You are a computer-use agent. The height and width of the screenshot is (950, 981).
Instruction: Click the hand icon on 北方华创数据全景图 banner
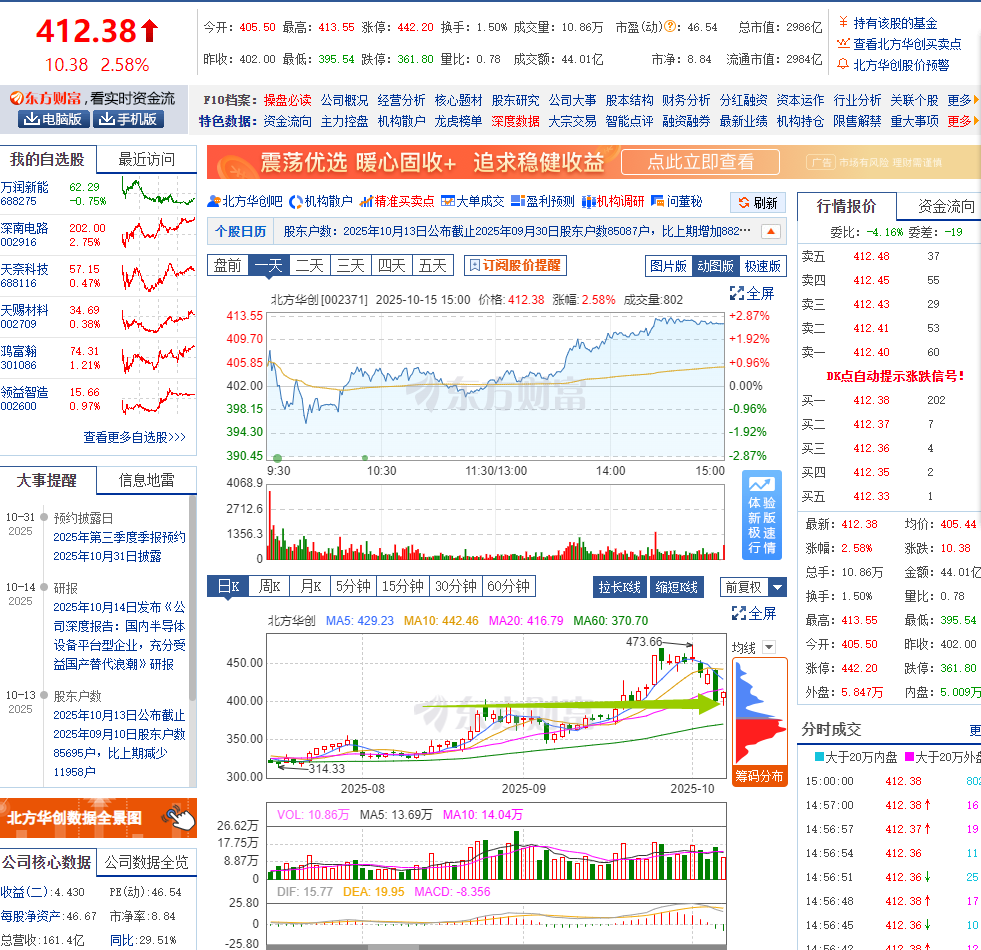(178, 817)
